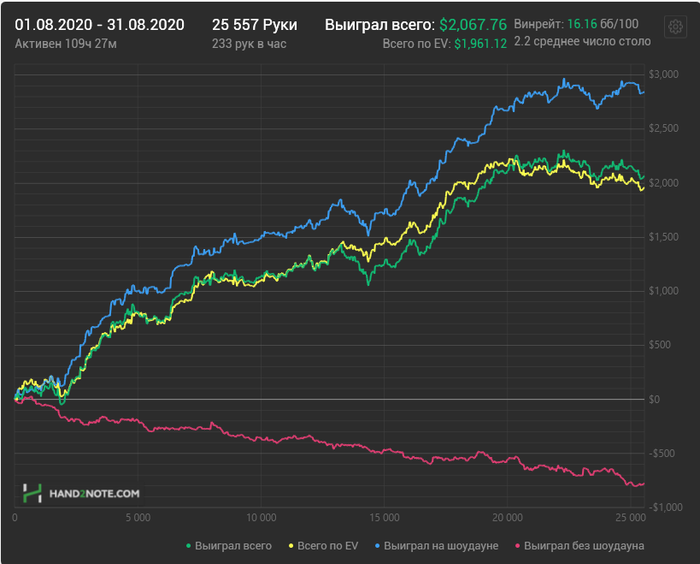Toggle the Выиграл всего legend series
The image size is (700, 564).
229,546
